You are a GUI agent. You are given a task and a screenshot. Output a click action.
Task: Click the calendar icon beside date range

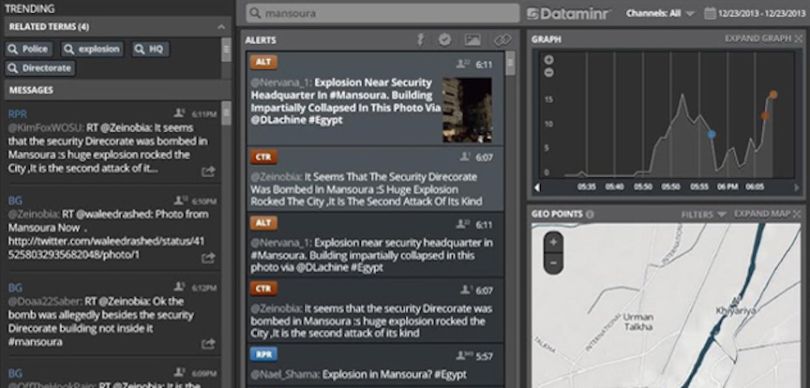(x=710, y=14)
